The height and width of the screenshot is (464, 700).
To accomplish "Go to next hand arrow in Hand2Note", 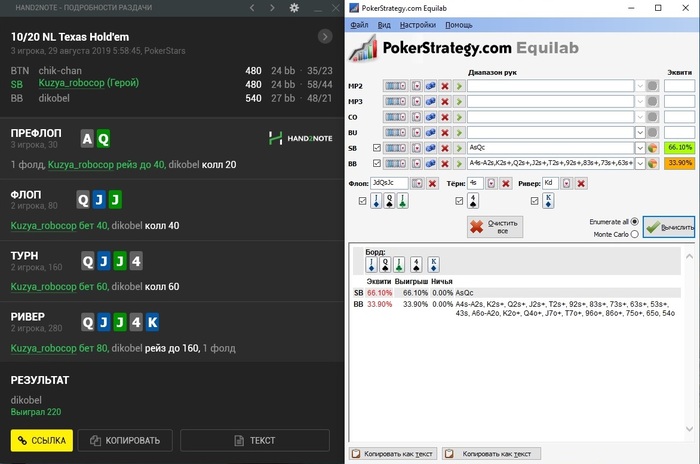I will tap(272, 8).
